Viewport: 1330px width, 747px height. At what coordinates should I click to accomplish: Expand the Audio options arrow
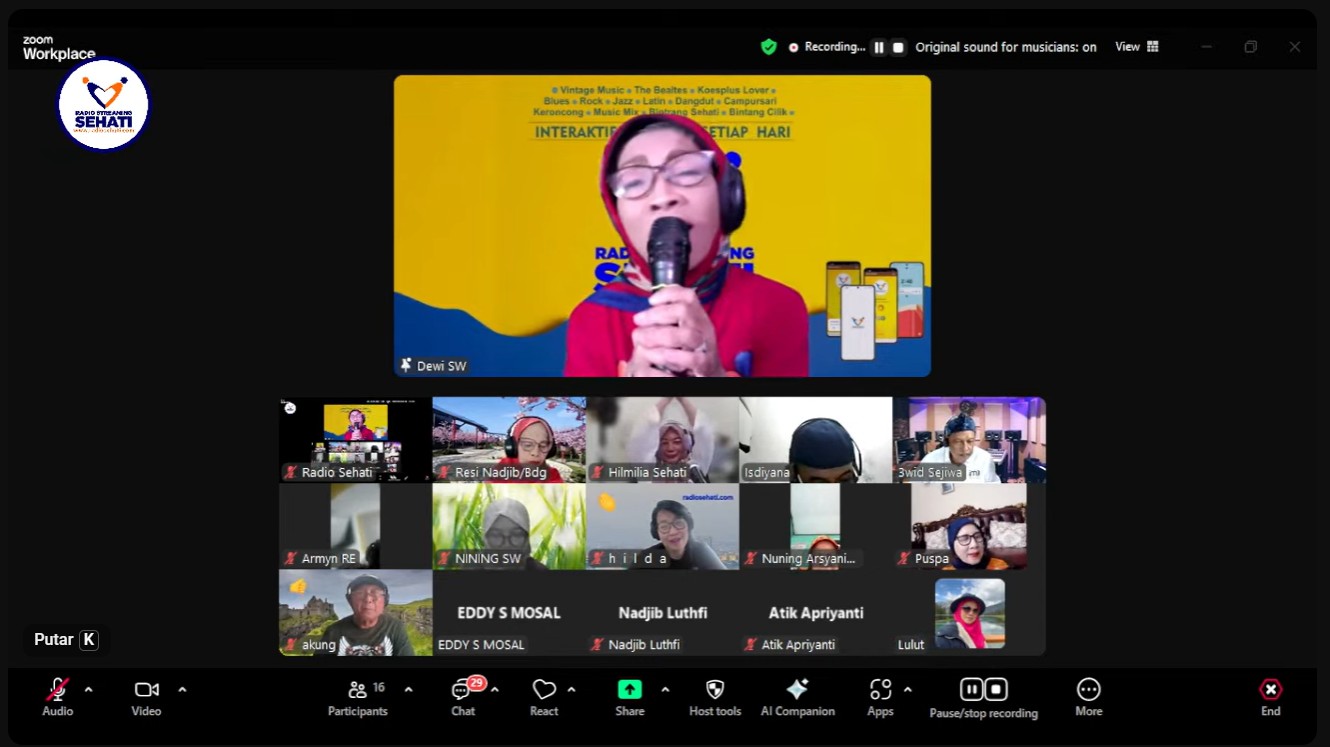tap(89, 689)
